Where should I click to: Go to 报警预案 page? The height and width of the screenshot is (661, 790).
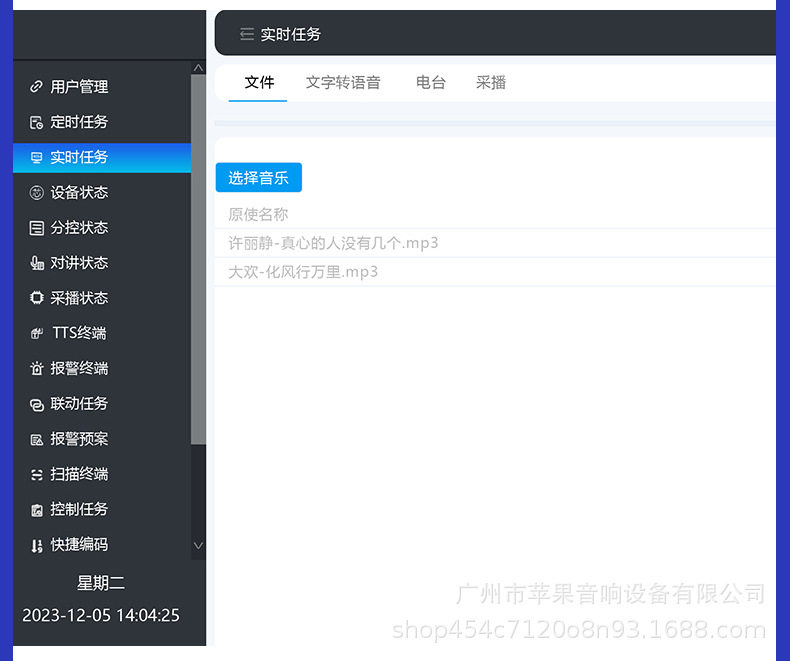pos(102,439)
